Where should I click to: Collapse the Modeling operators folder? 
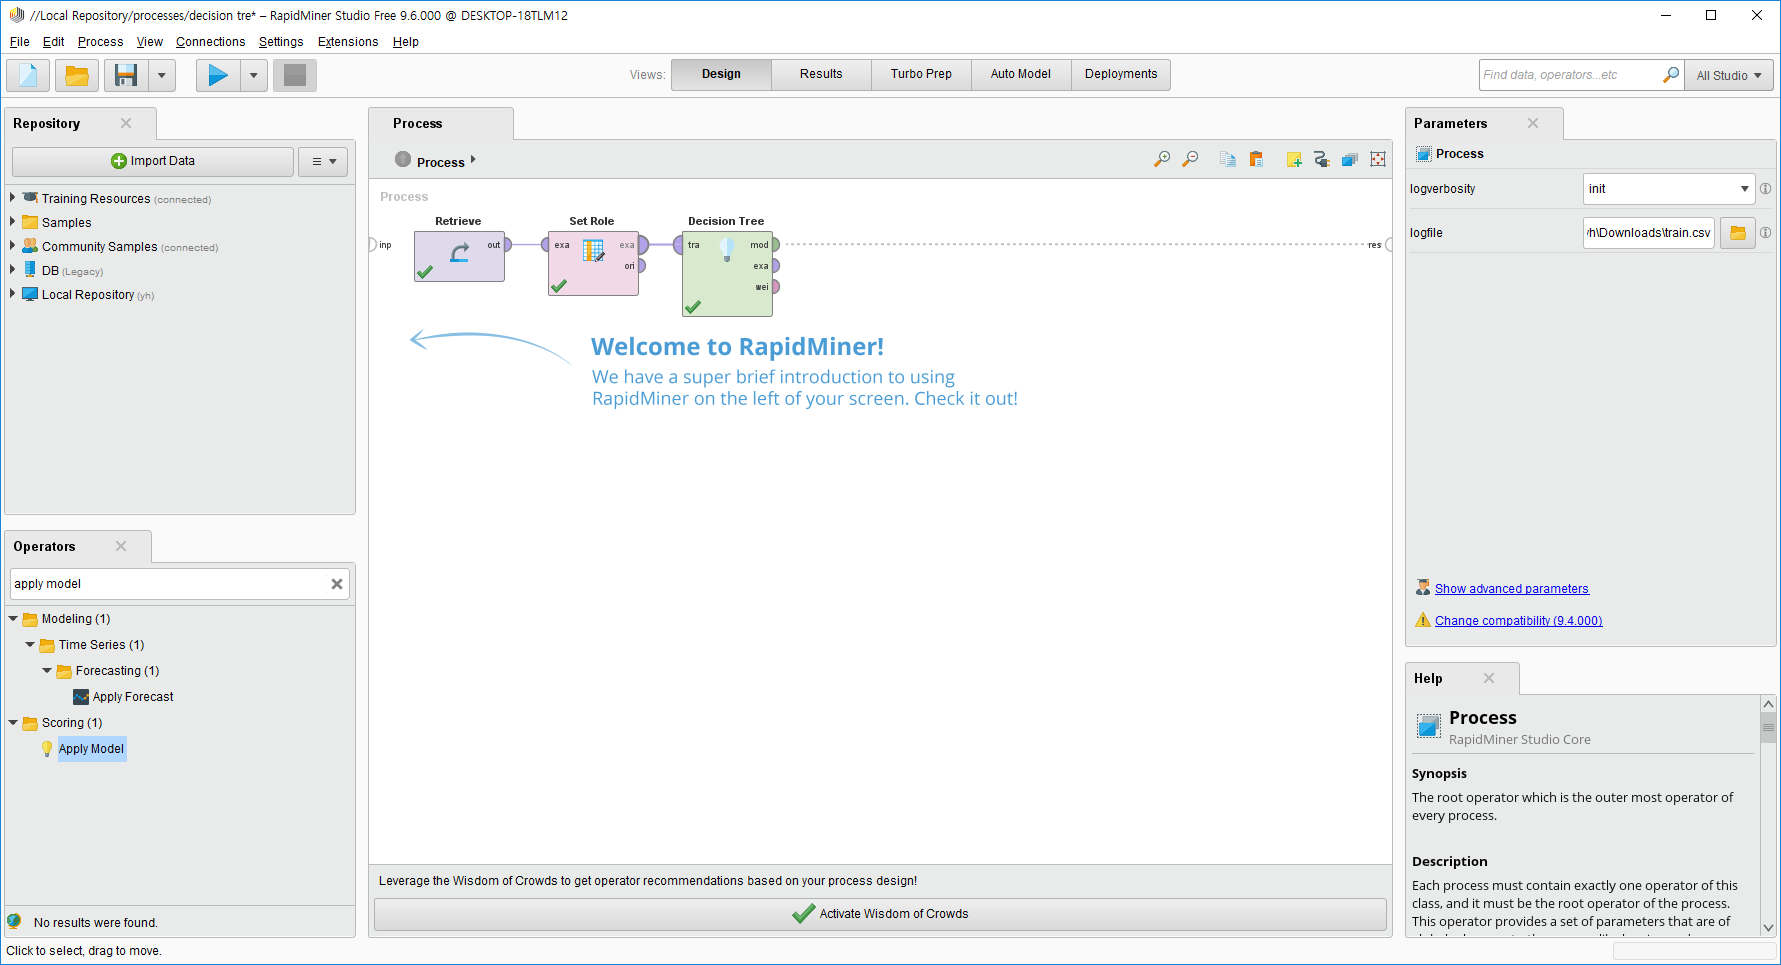click(13, 619)
